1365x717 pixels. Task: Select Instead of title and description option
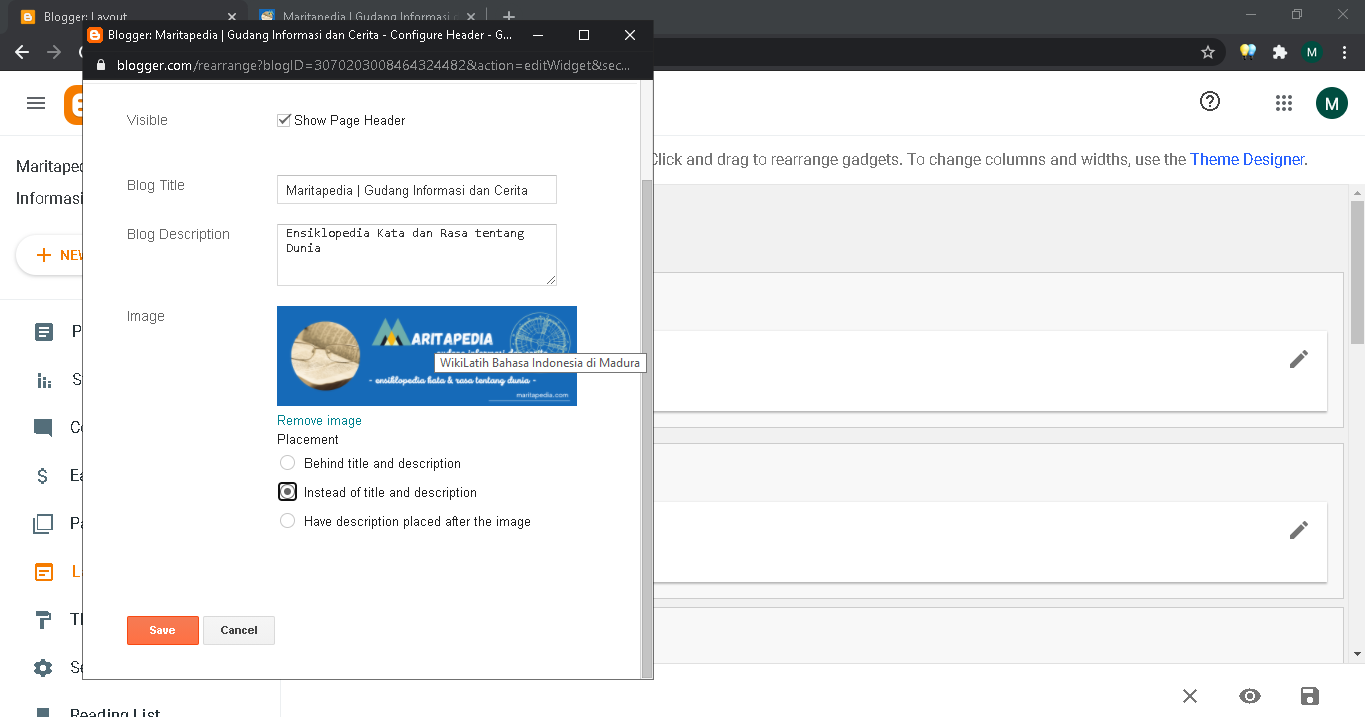coord(288,492)
